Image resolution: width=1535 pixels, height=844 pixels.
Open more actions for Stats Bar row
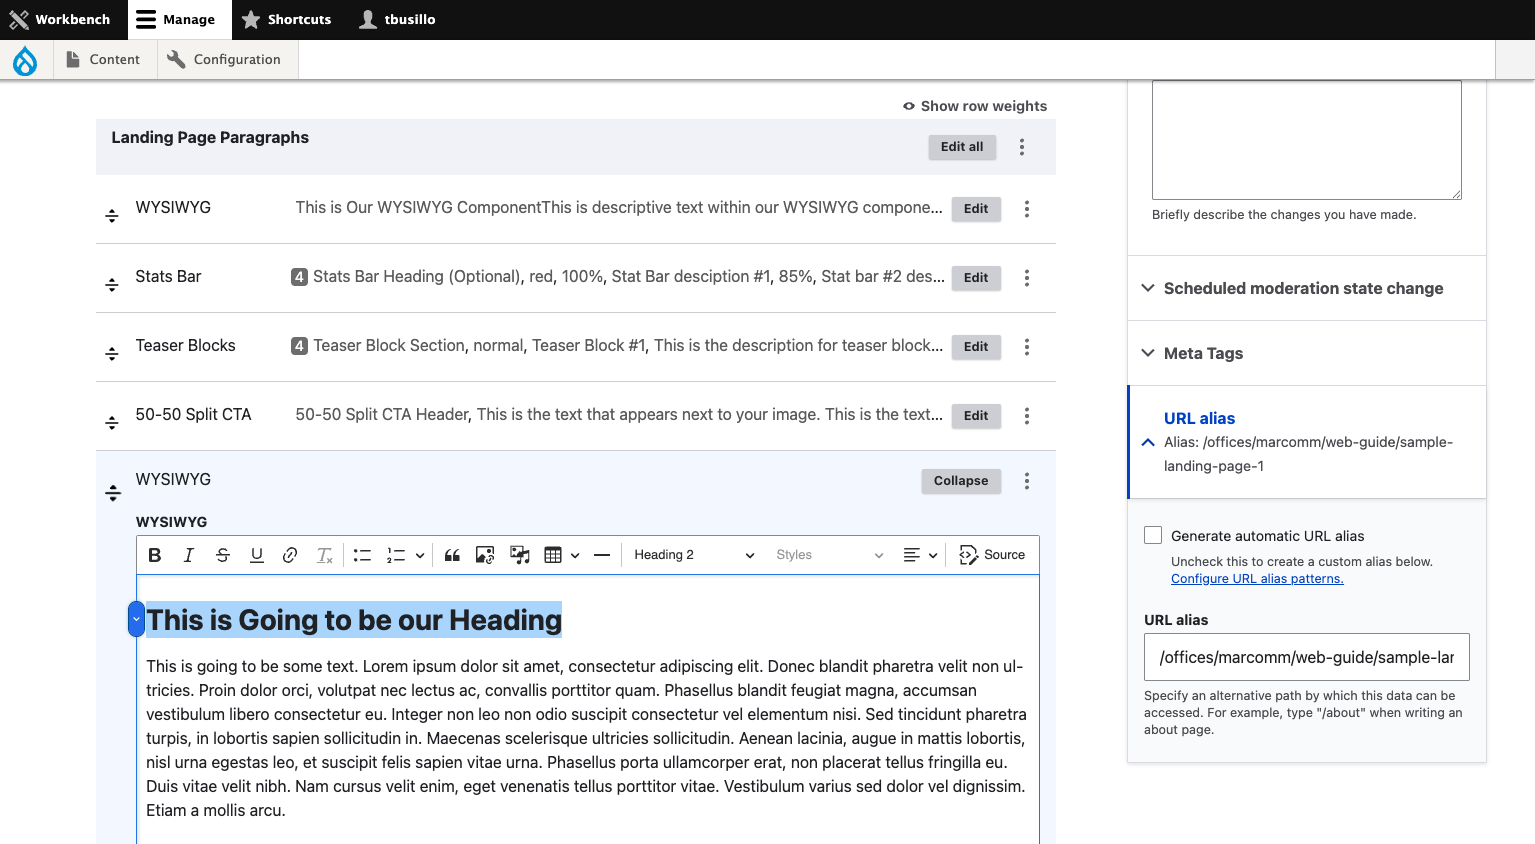click(1027, 278)
